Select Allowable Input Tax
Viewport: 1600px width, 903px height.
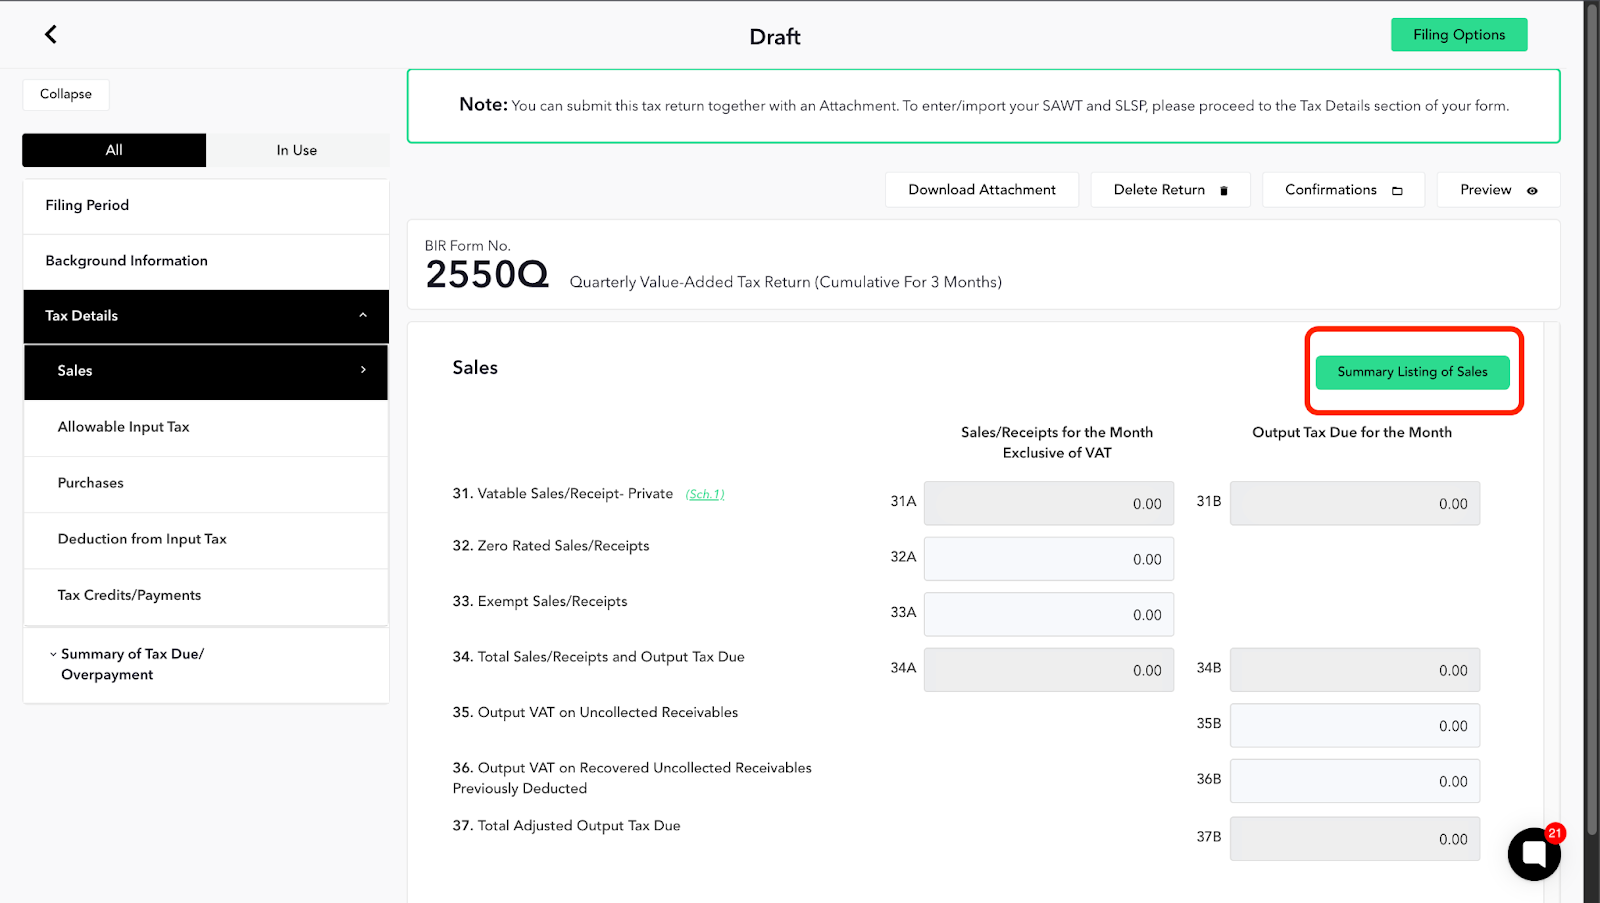pos(206,427)
